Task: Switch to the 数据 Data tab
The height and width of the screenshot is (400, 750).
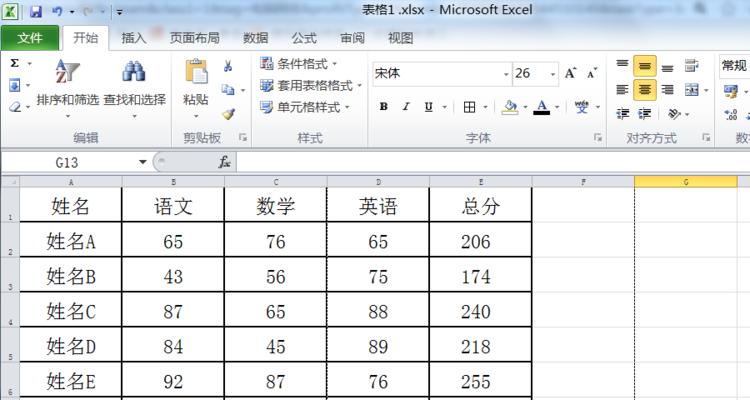Action: tap(255, 38)
